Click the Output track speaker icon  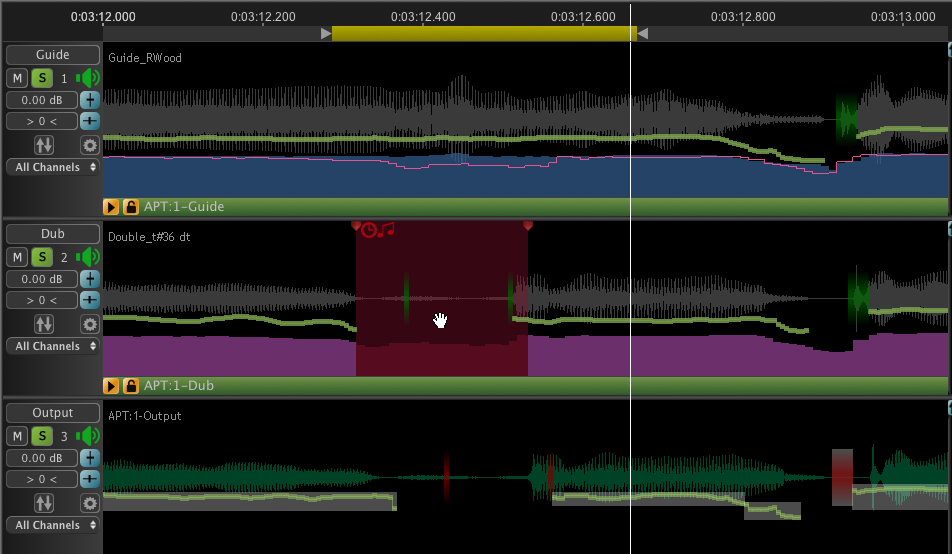tap(90, 436)
